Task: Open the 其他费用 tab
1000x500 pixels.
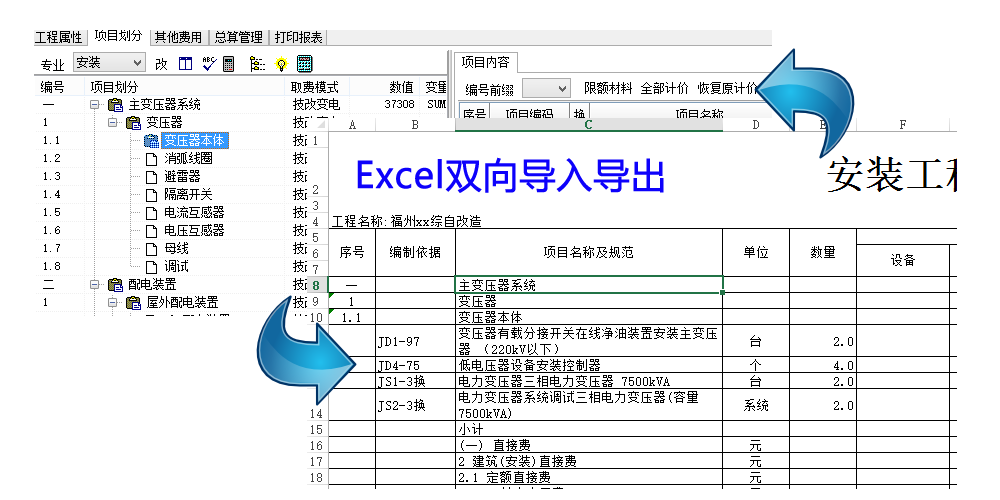Action: 179,38
